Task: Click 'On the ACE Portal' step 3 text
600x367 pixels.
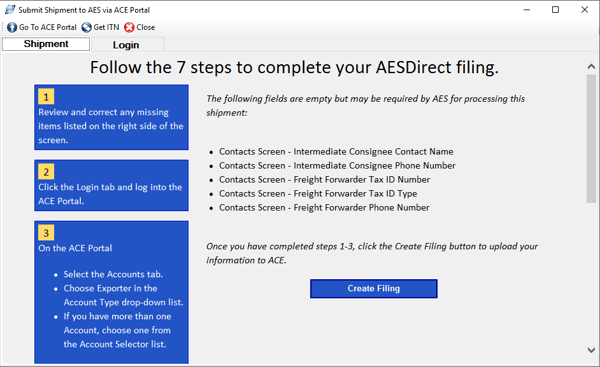Action: pyautogui.click(x=75, y=248)
